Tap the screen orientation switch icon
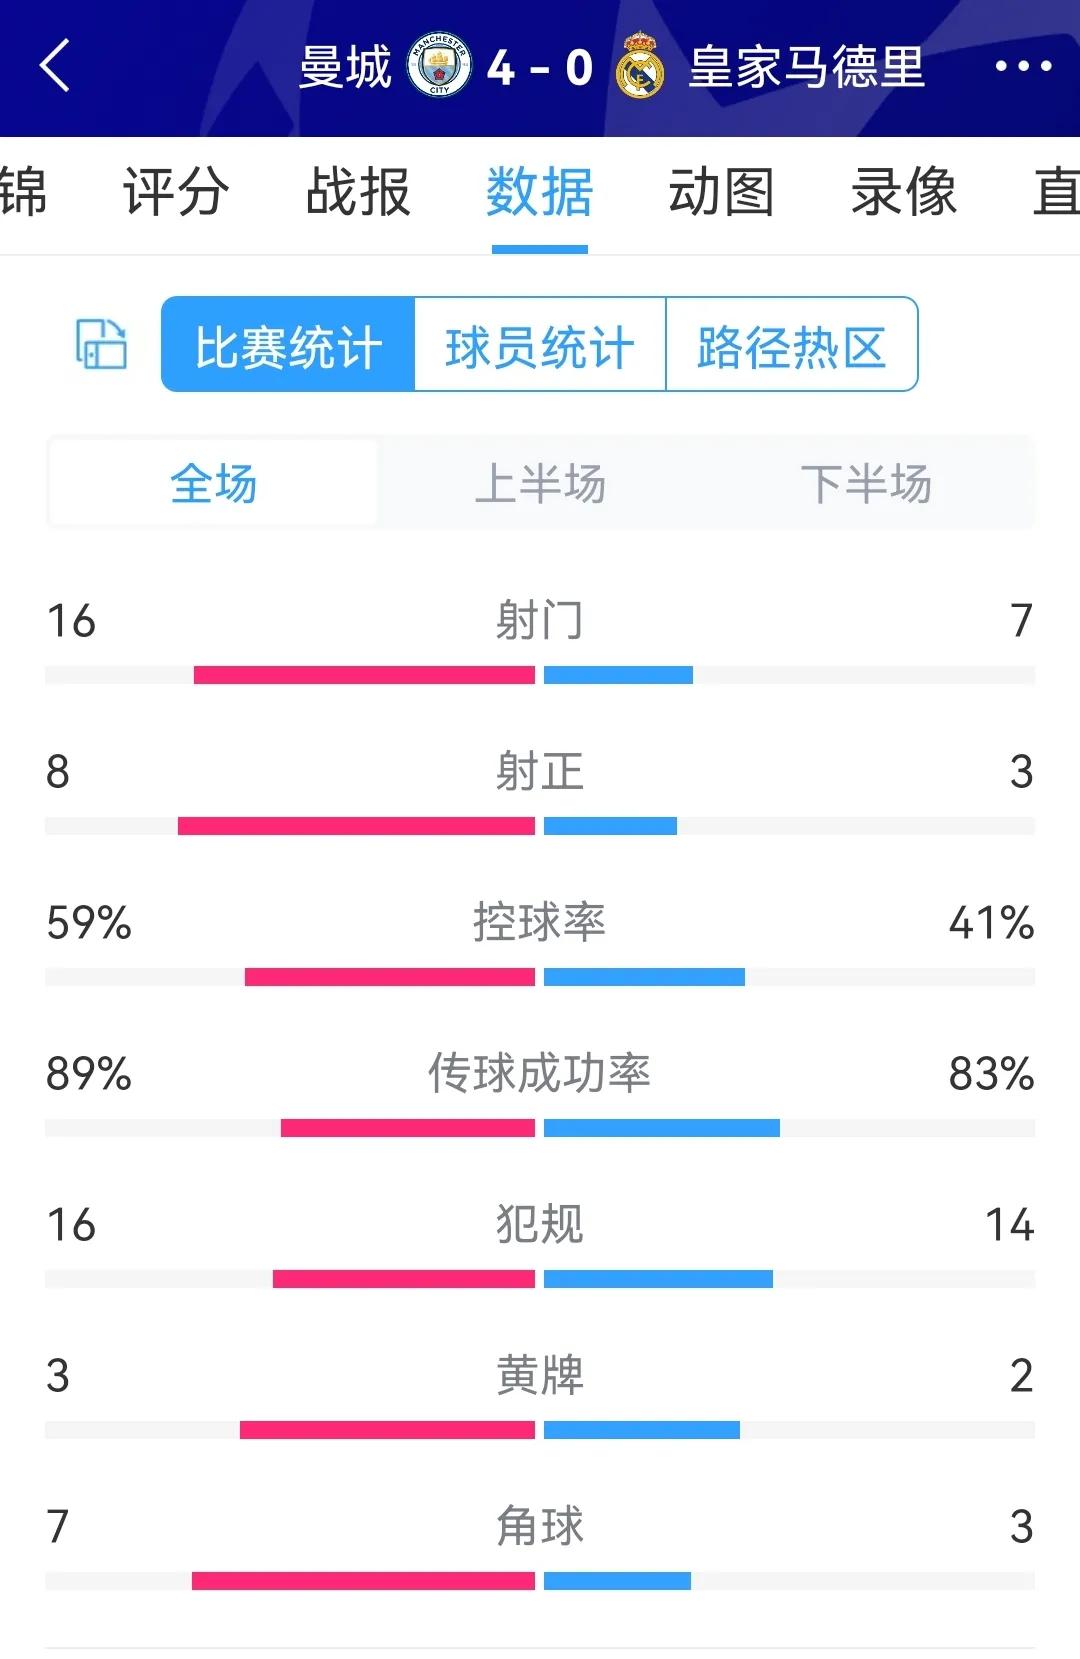Viewport: 1080px width, 1659px height. click(101, 344)
